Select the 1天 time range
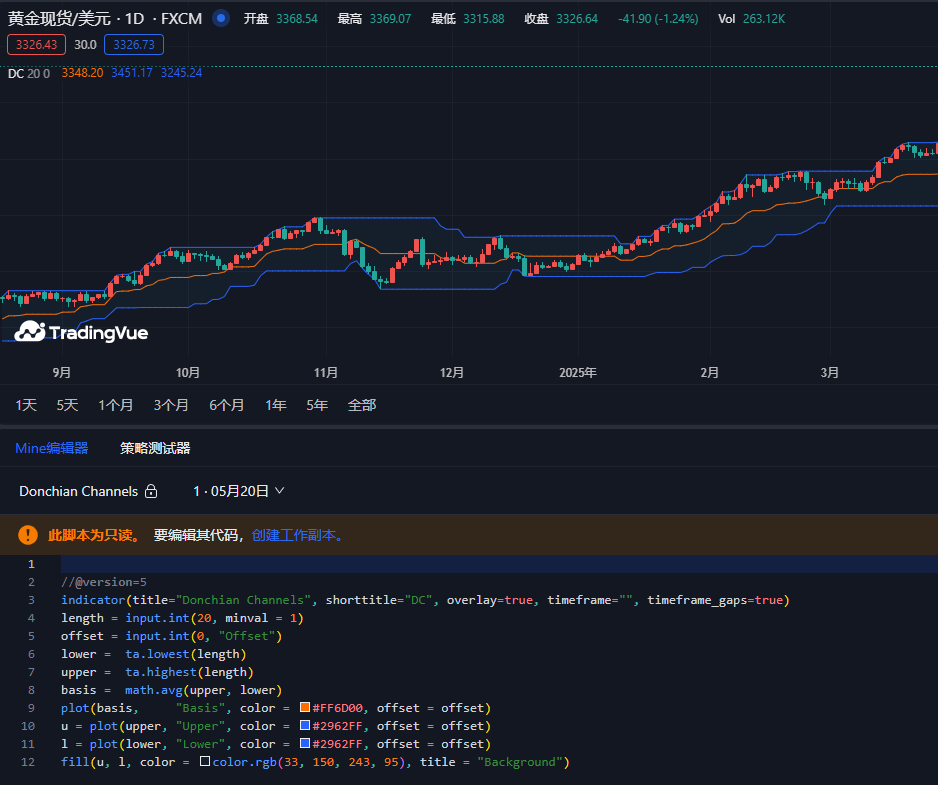This screenshot has width=938, height=785. point(26,405)
